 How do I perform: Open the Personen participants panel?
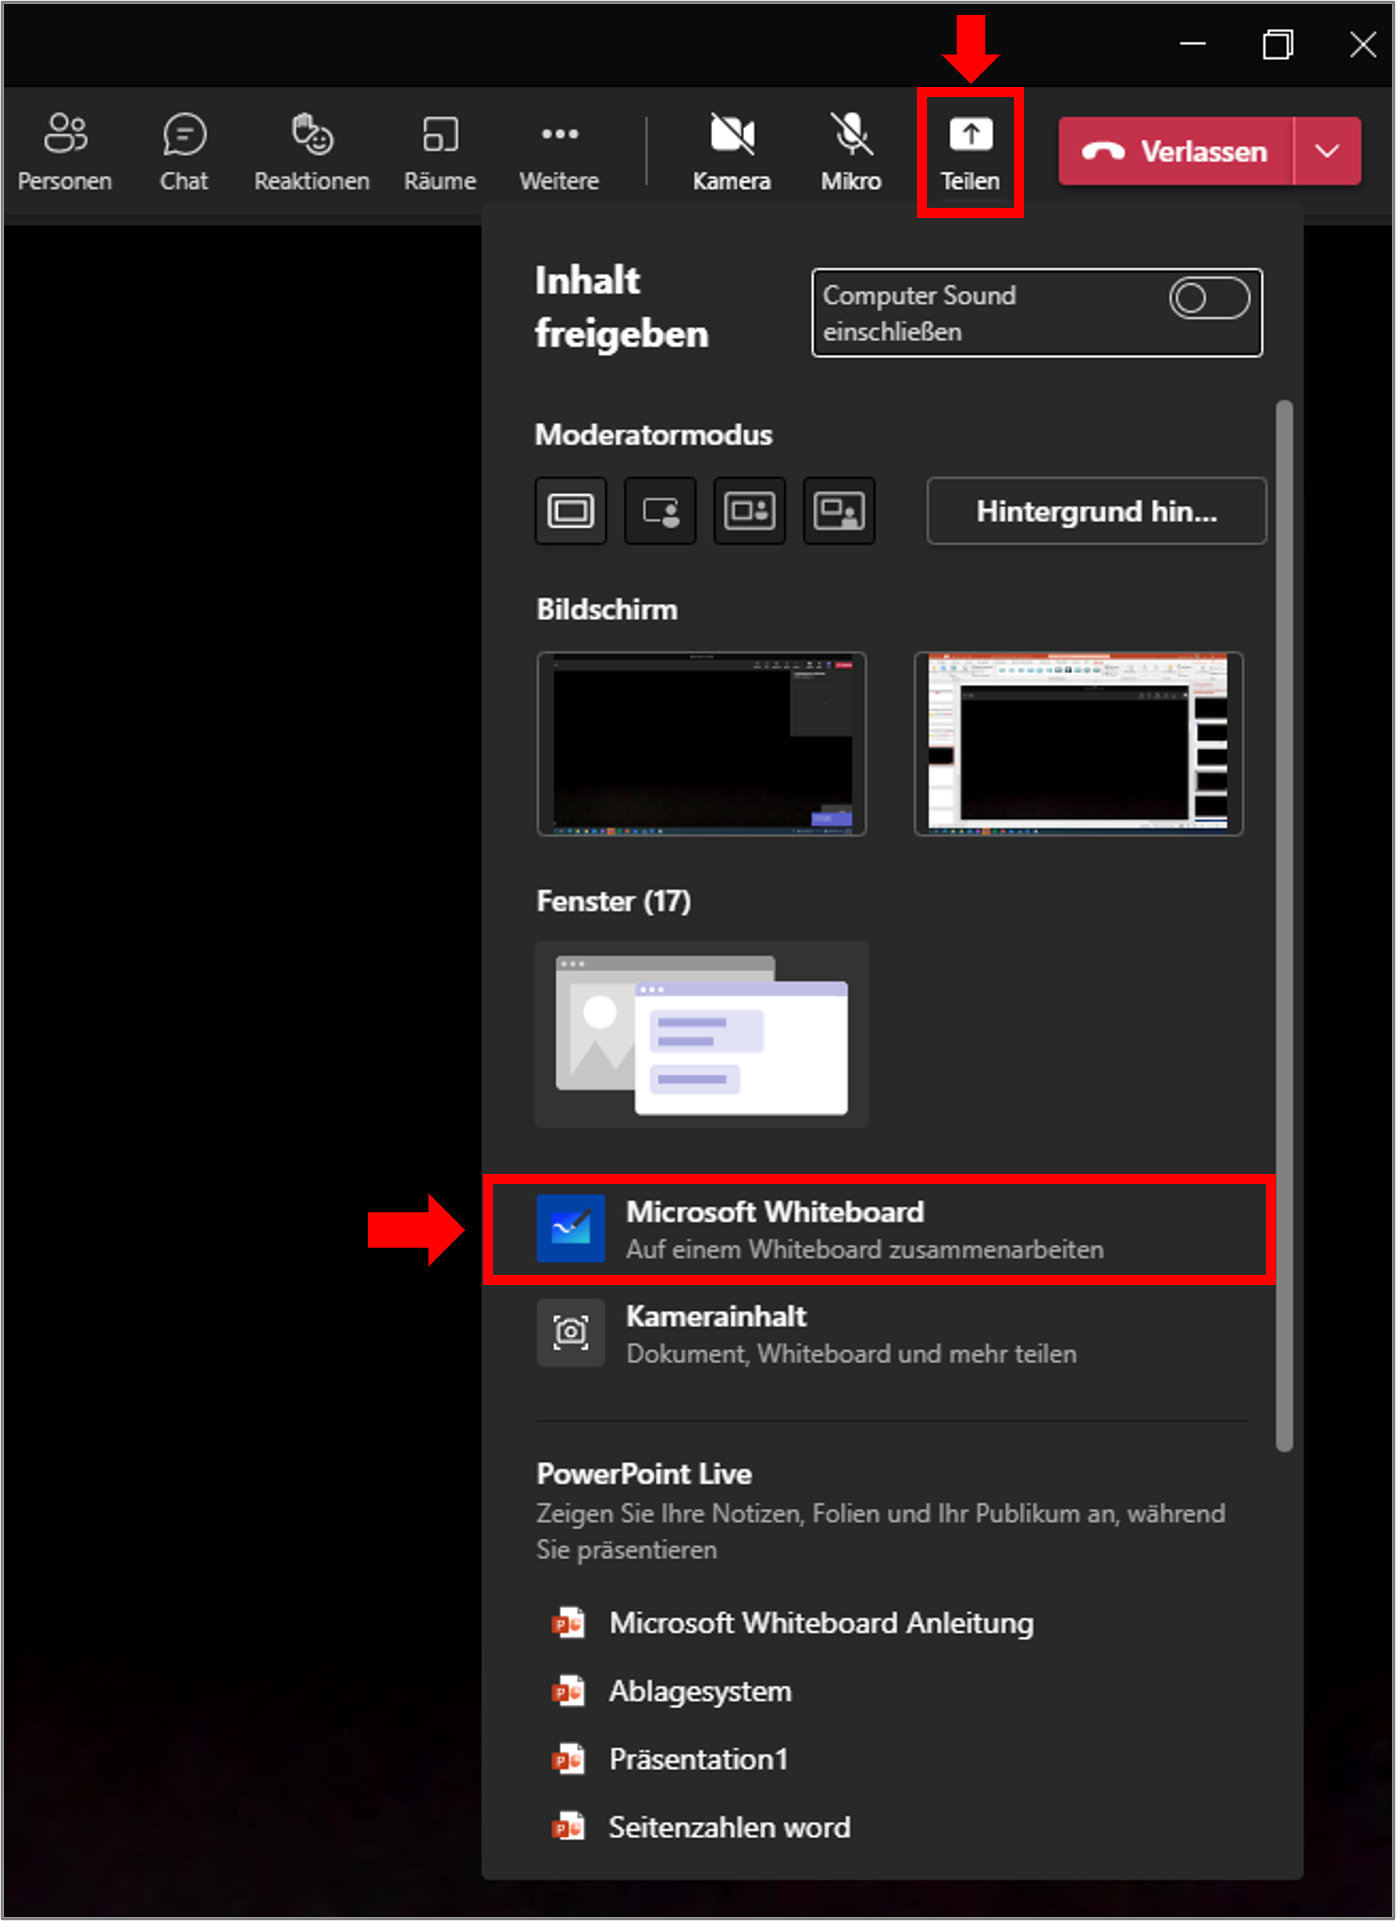(x=65, y=153)
